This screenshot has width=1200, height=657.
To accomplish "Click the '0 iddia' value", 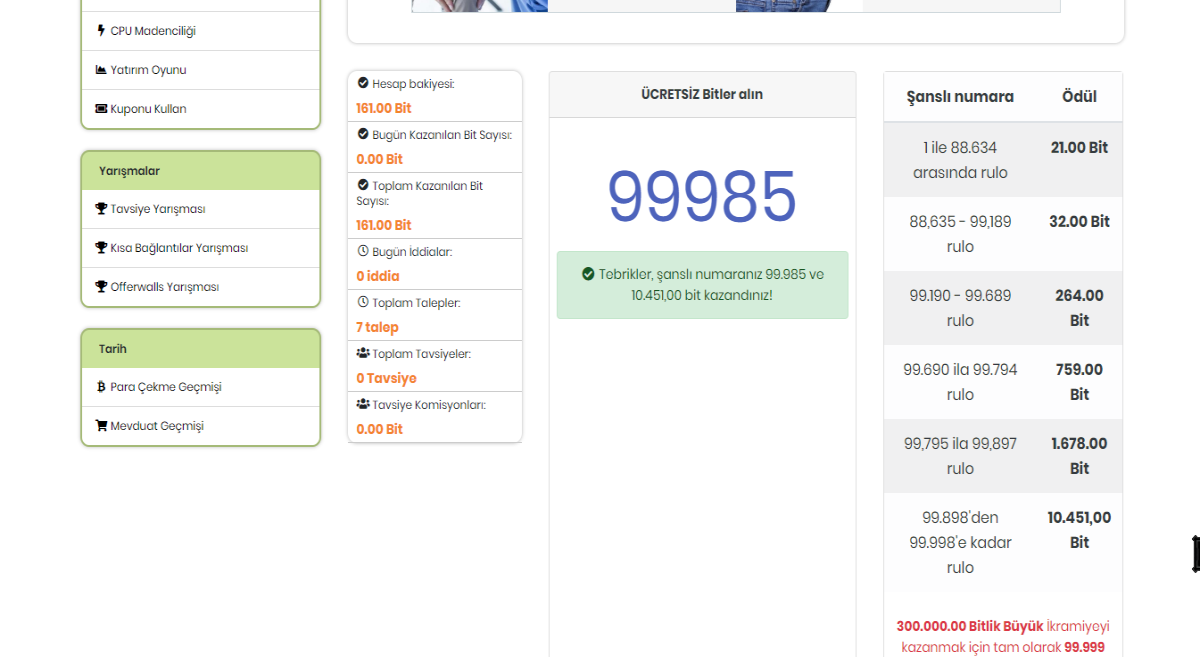I will click(378, 276).
